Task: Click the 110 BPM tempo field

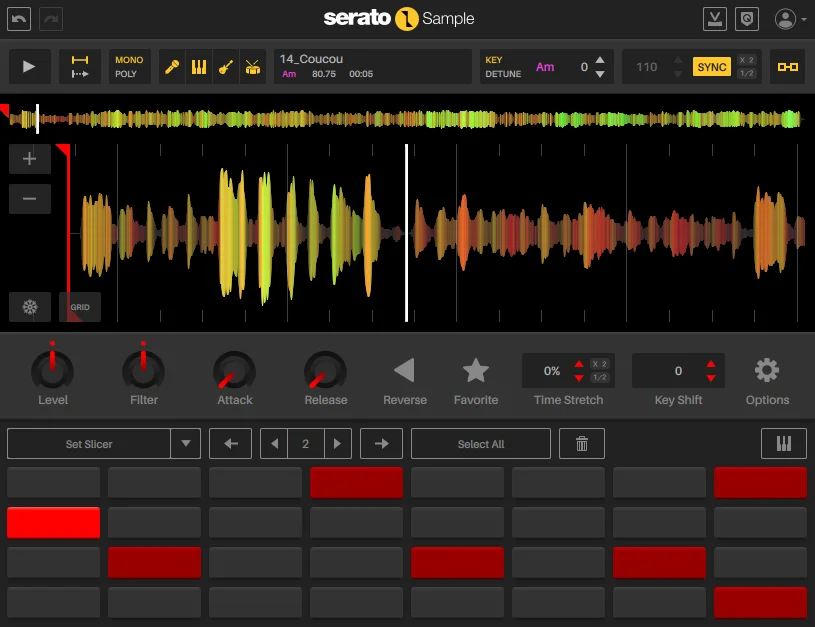Action: tap(647, 67)
